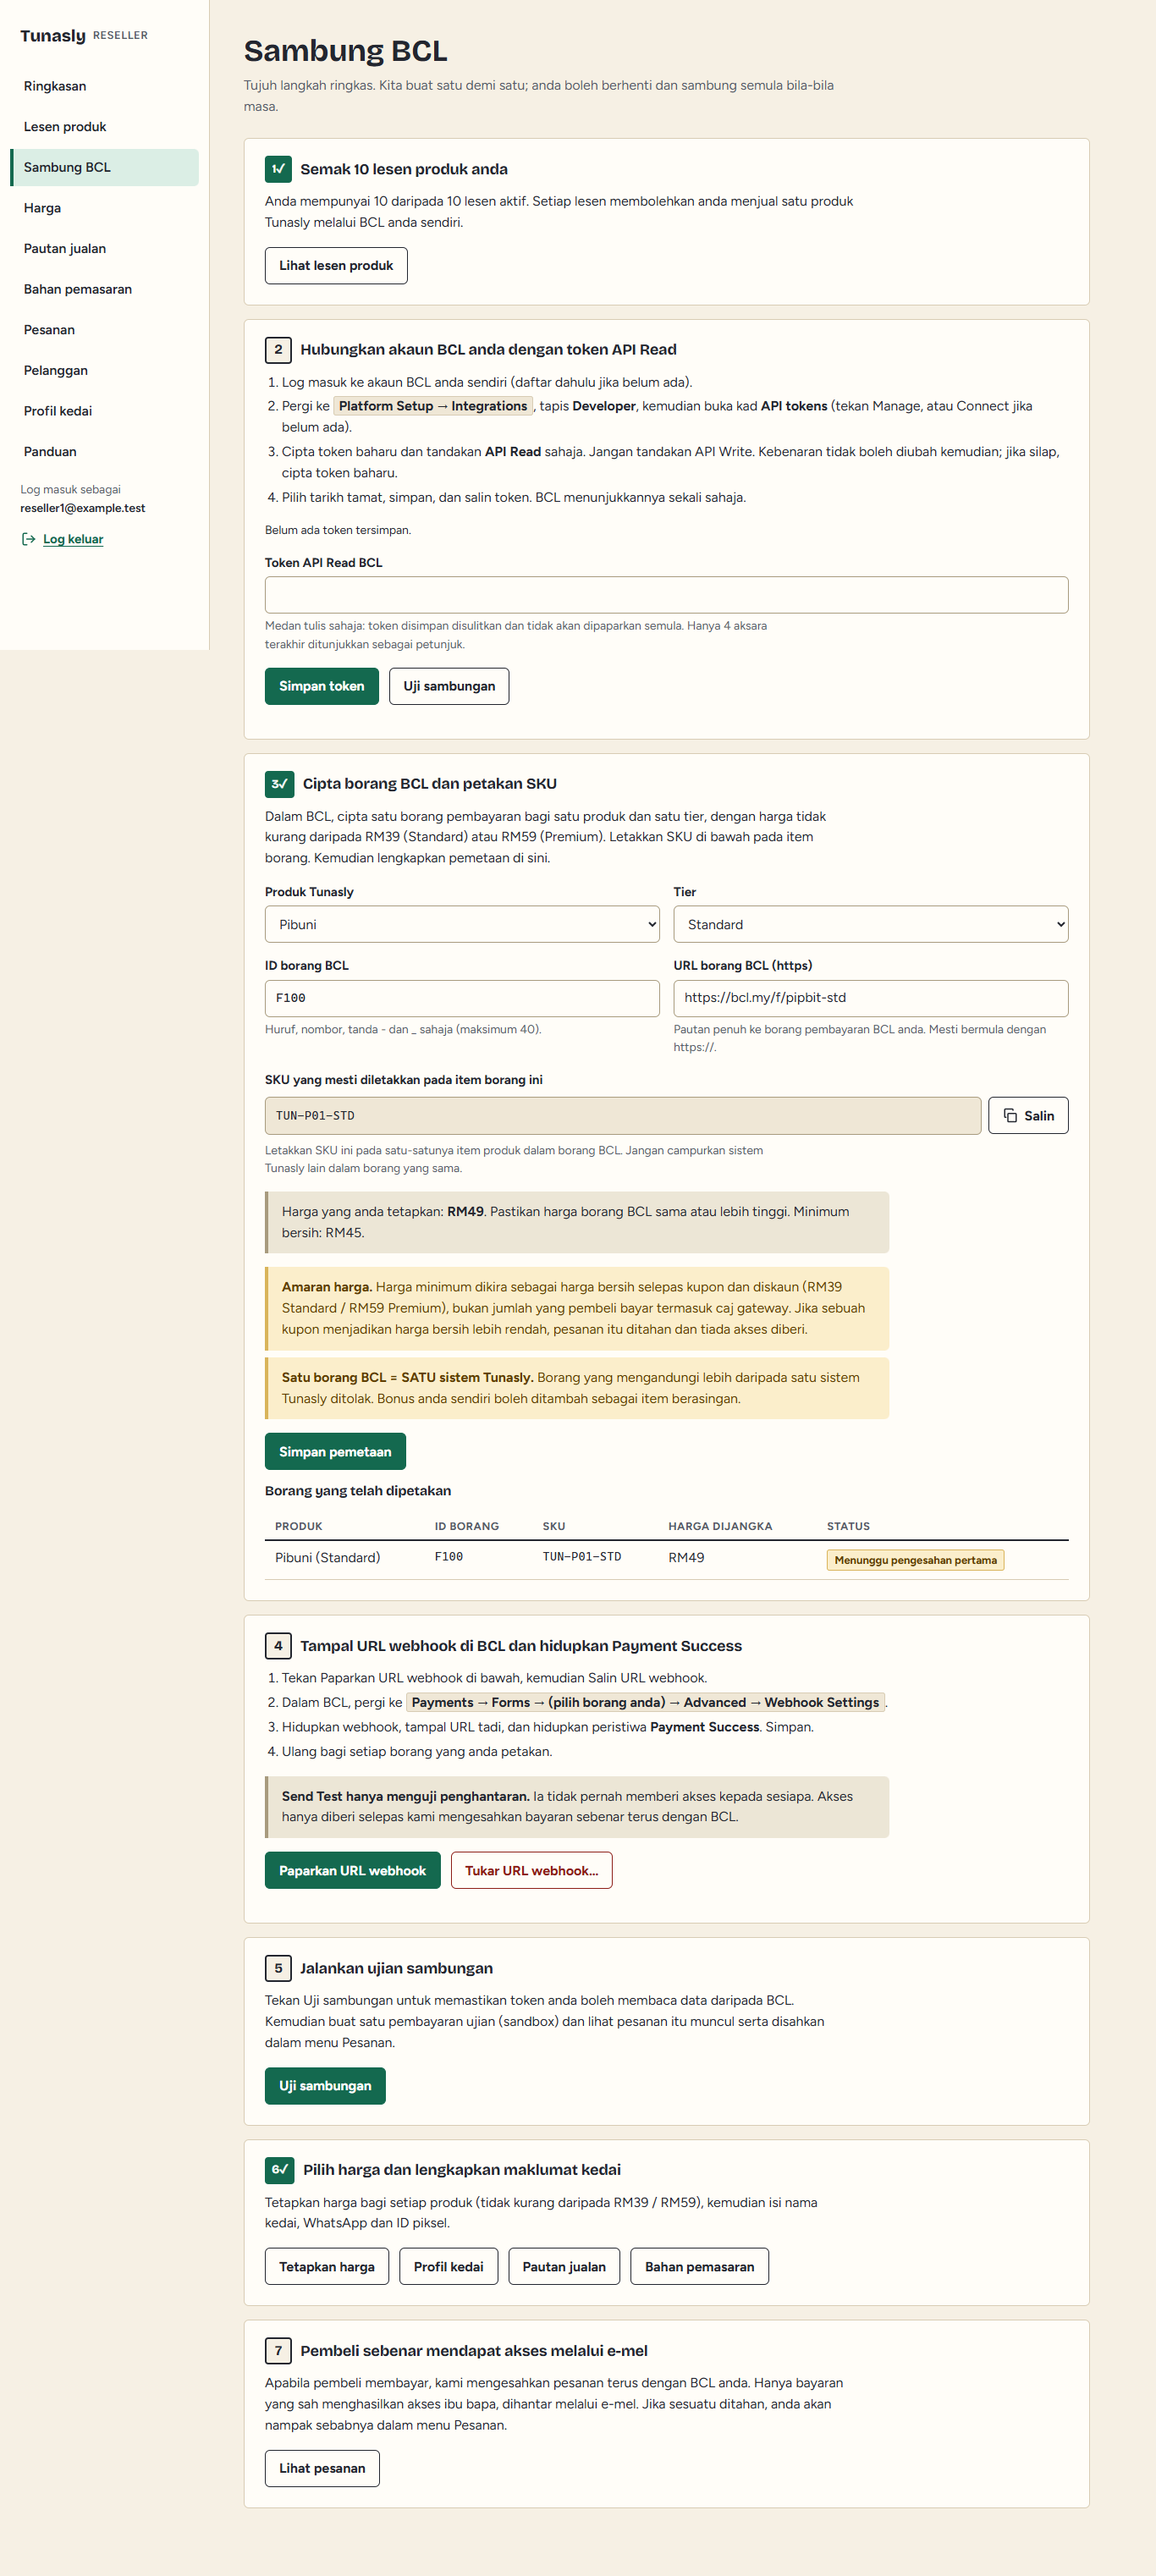Follow the Log keluar link
1156x2576 pixels.
coord(73,539)
